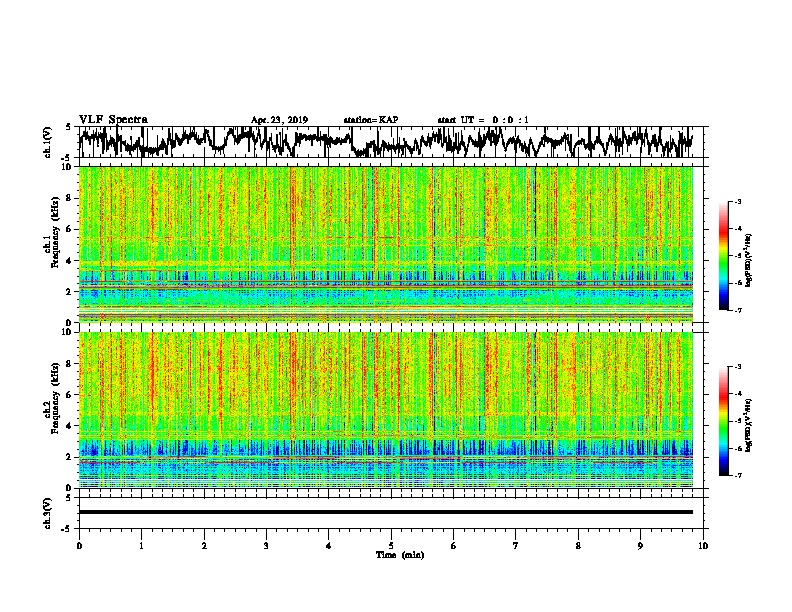792x612 pixels.
Task: Click the "10" tick on ch.2 frequency axis
Action: [68, 332]
